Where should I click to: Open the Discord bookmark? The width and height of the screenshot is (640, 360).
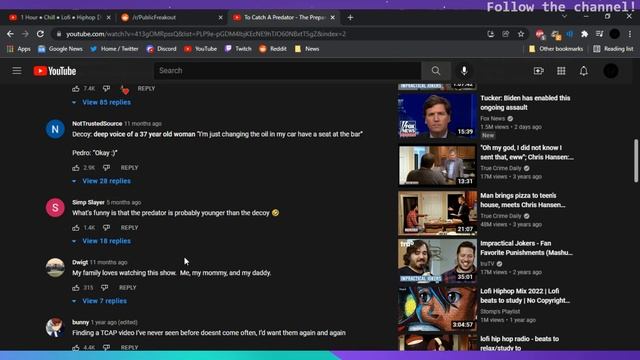(162, 49)
